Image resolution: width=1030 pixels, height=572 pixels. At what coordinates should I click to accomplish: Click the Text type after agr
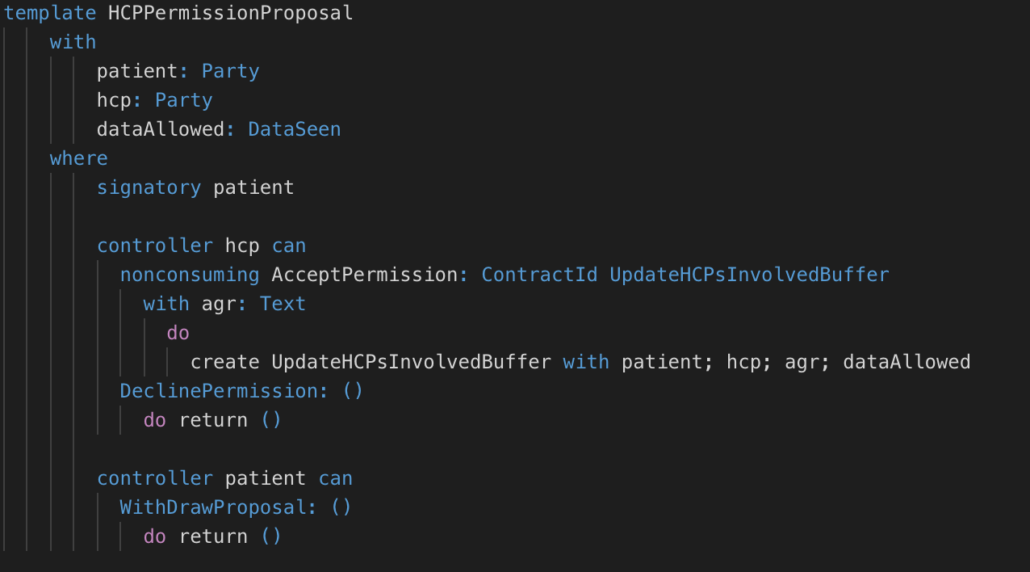point(282,304)
